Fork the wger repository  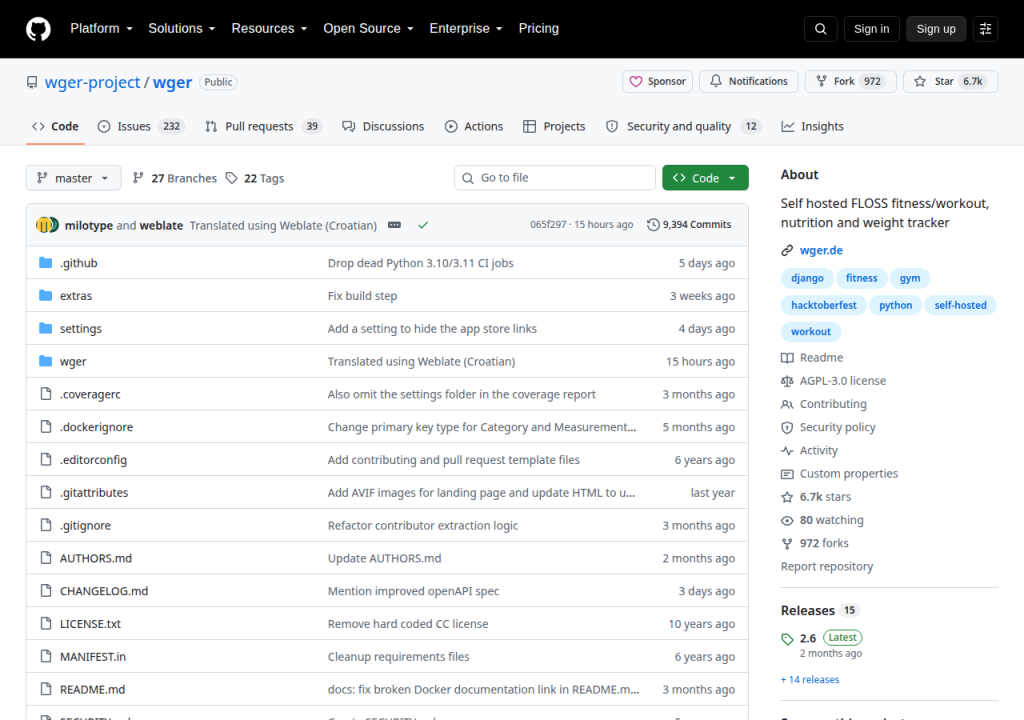pyautogui.click(x=850, y=82)
